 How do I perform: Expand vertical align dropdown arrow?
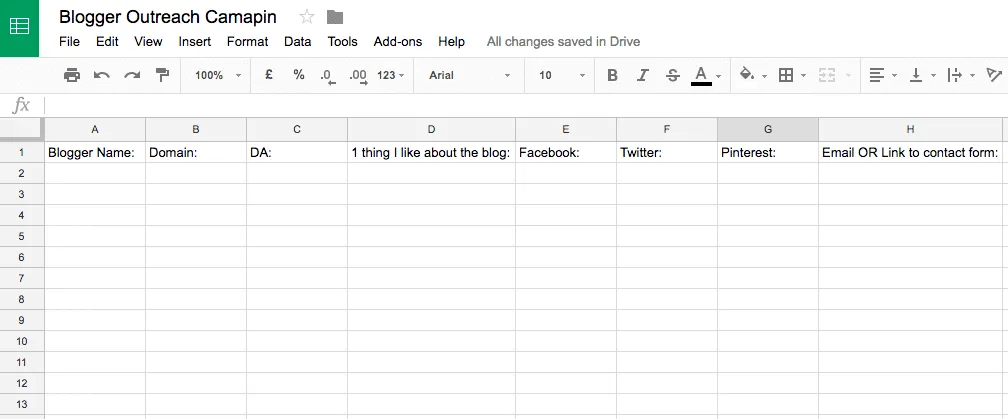point(933,76)
